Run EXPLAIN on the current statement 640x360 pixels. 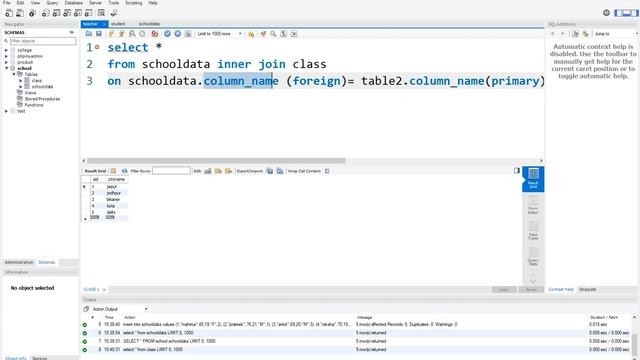(132, 34)
